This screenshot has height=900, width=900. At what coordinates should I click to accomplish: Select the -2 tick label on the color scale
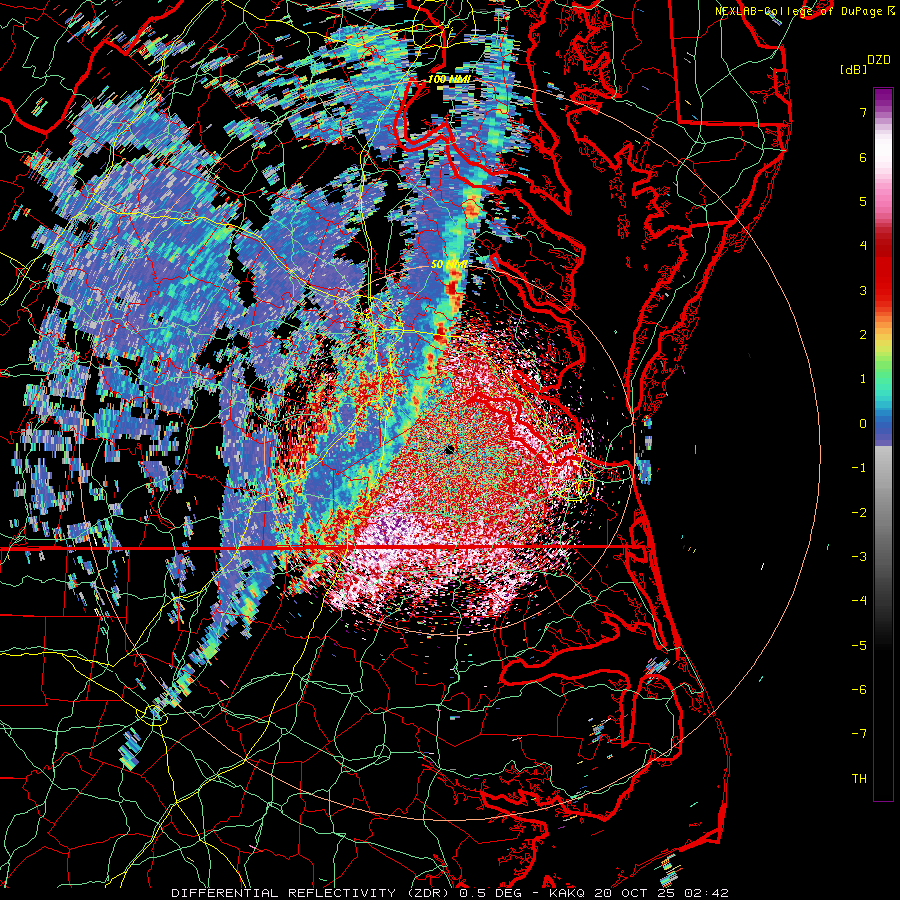[x=859, y=513]
